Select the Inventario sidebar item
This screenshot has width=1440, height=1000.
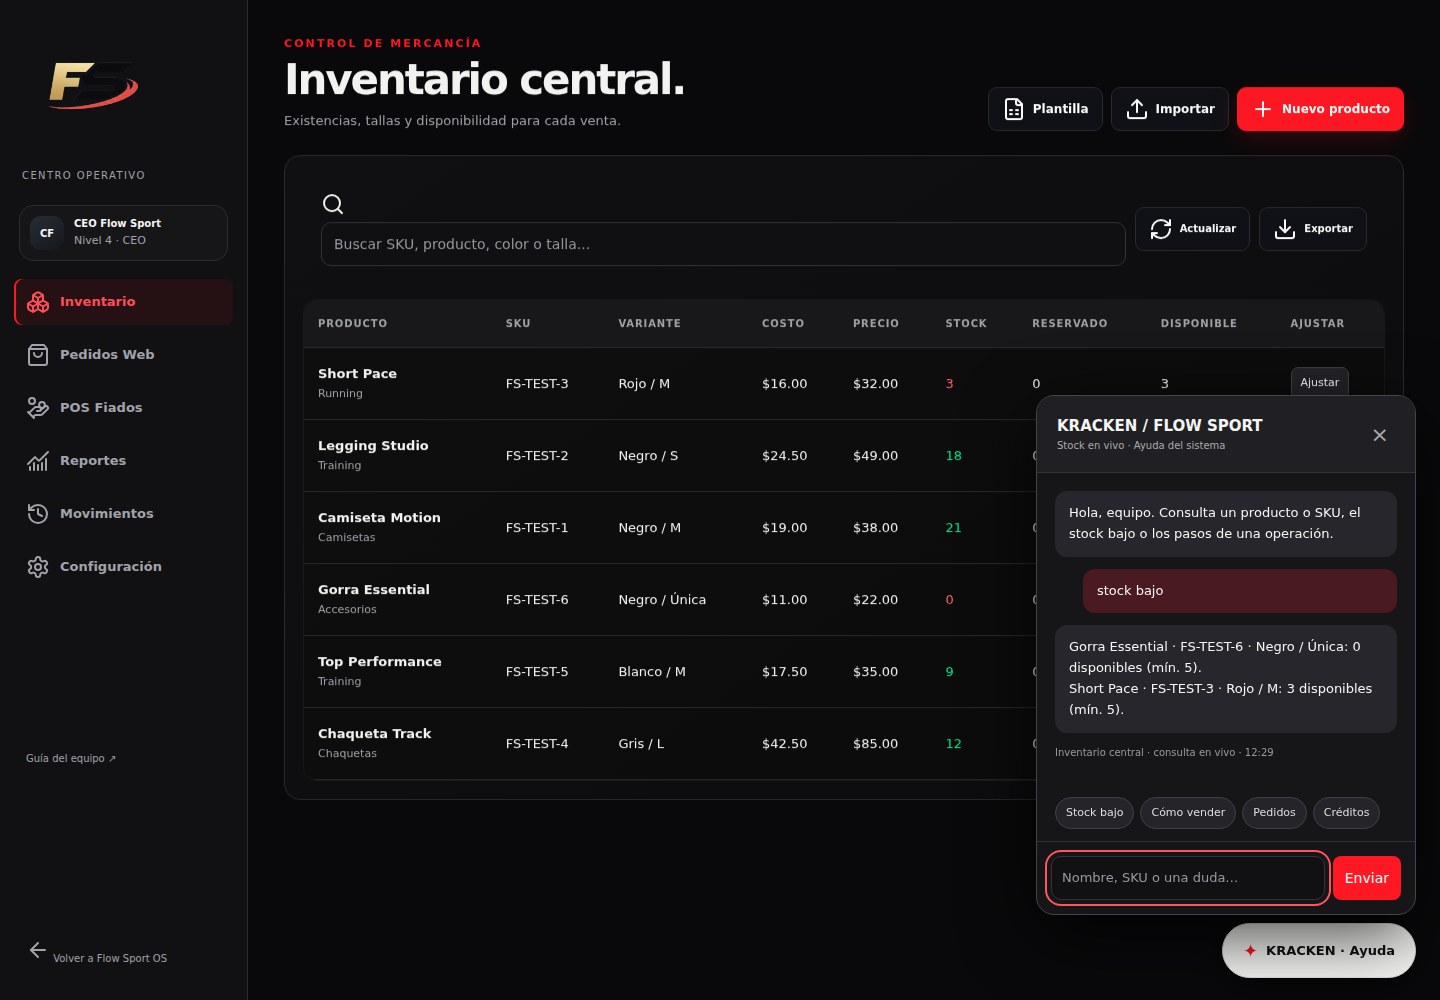pyautogui.click(x=124, y=302)
